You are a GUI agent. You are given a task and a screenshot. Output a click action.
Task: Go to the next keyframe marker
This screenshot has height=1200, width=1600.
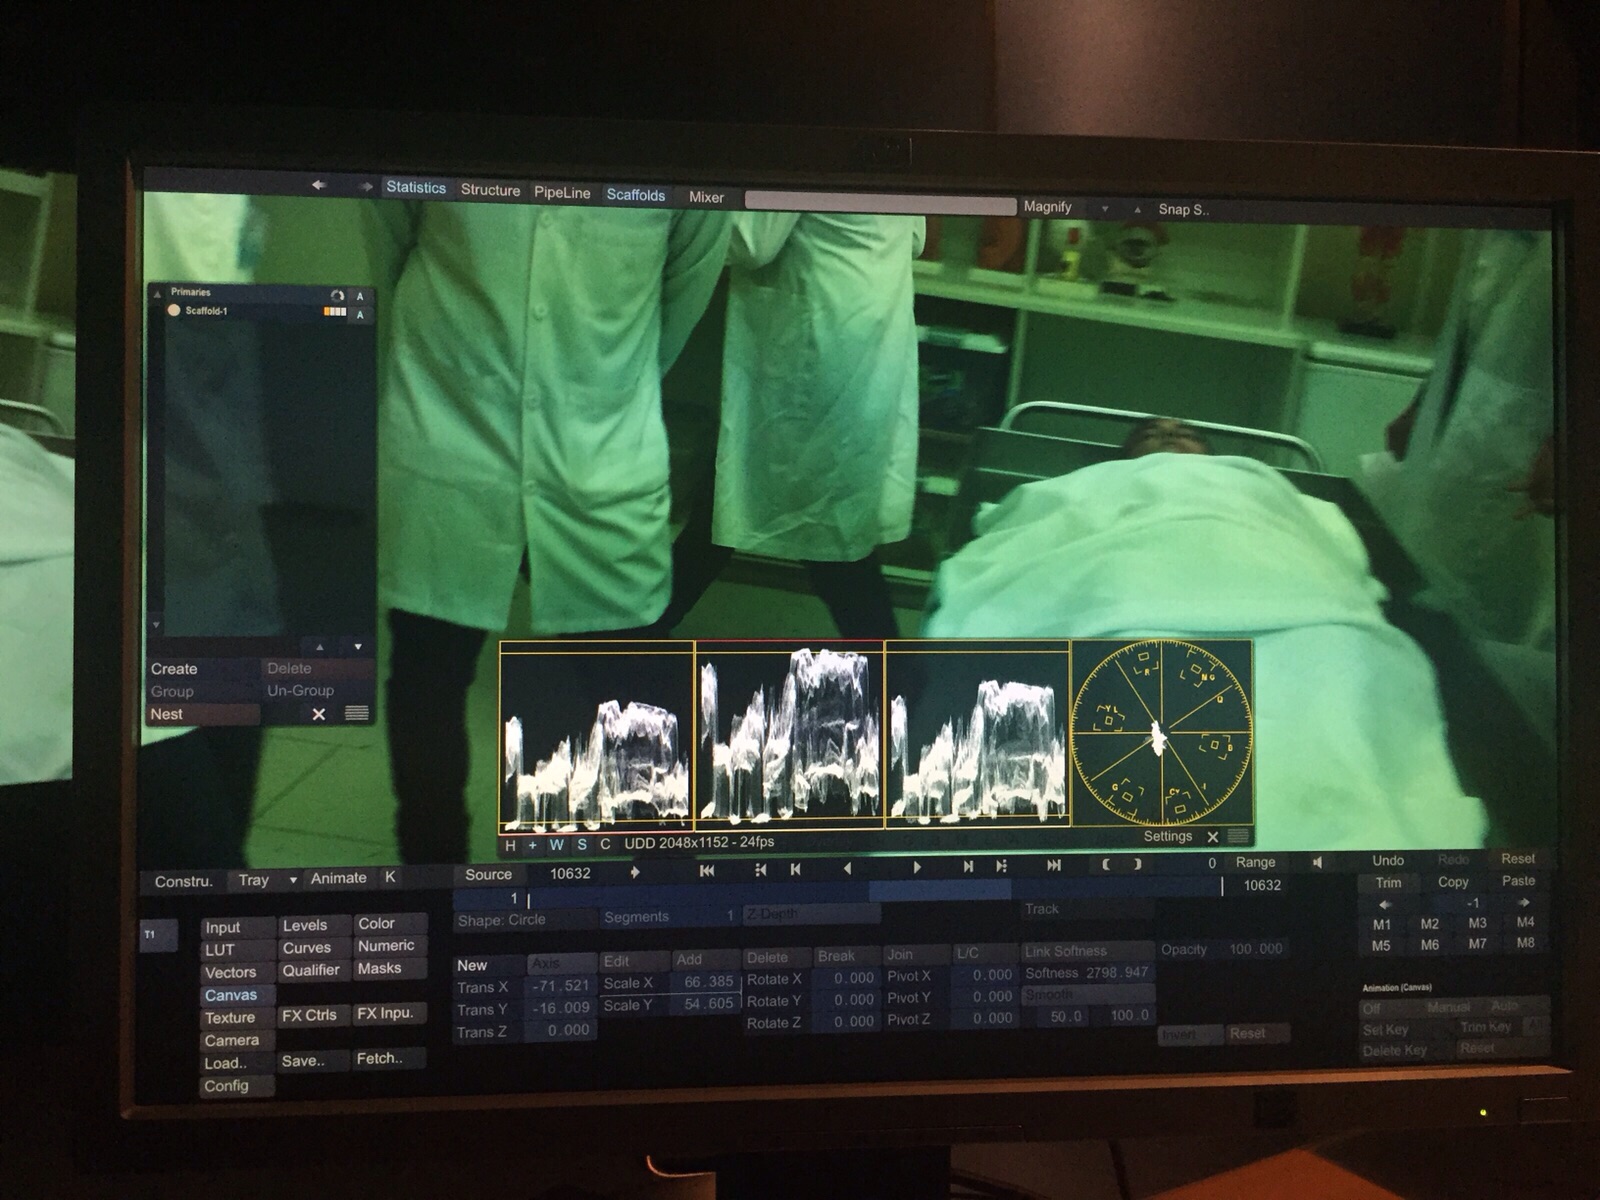point(1001,866)
